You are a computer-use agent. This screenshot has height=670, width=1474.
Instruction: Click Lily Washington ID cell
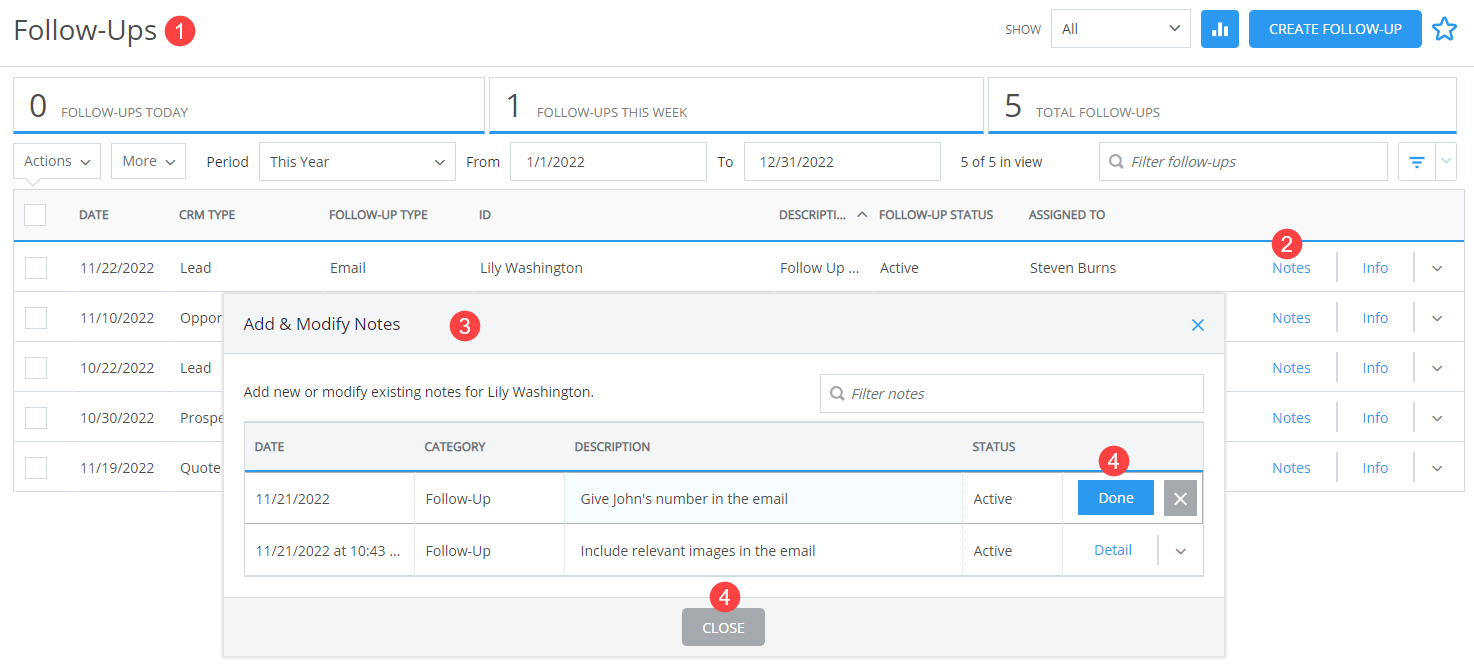tap(531, 268)
